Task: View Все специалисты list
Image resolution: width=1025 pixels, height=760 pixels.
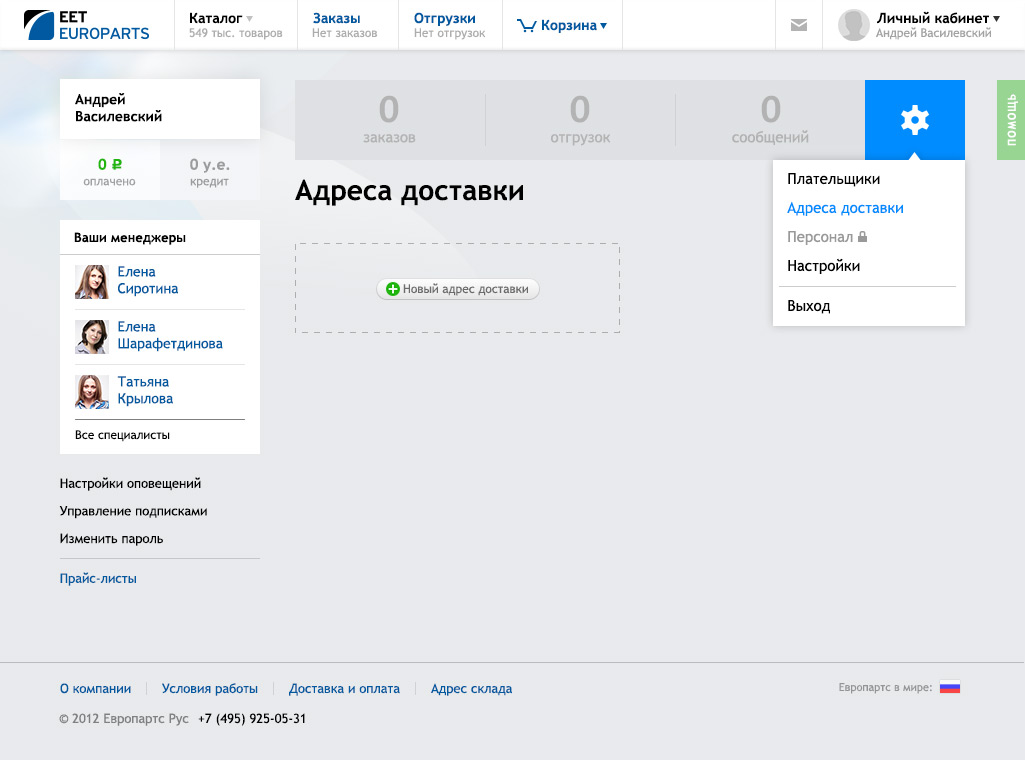Action: (x=122, y=435)
